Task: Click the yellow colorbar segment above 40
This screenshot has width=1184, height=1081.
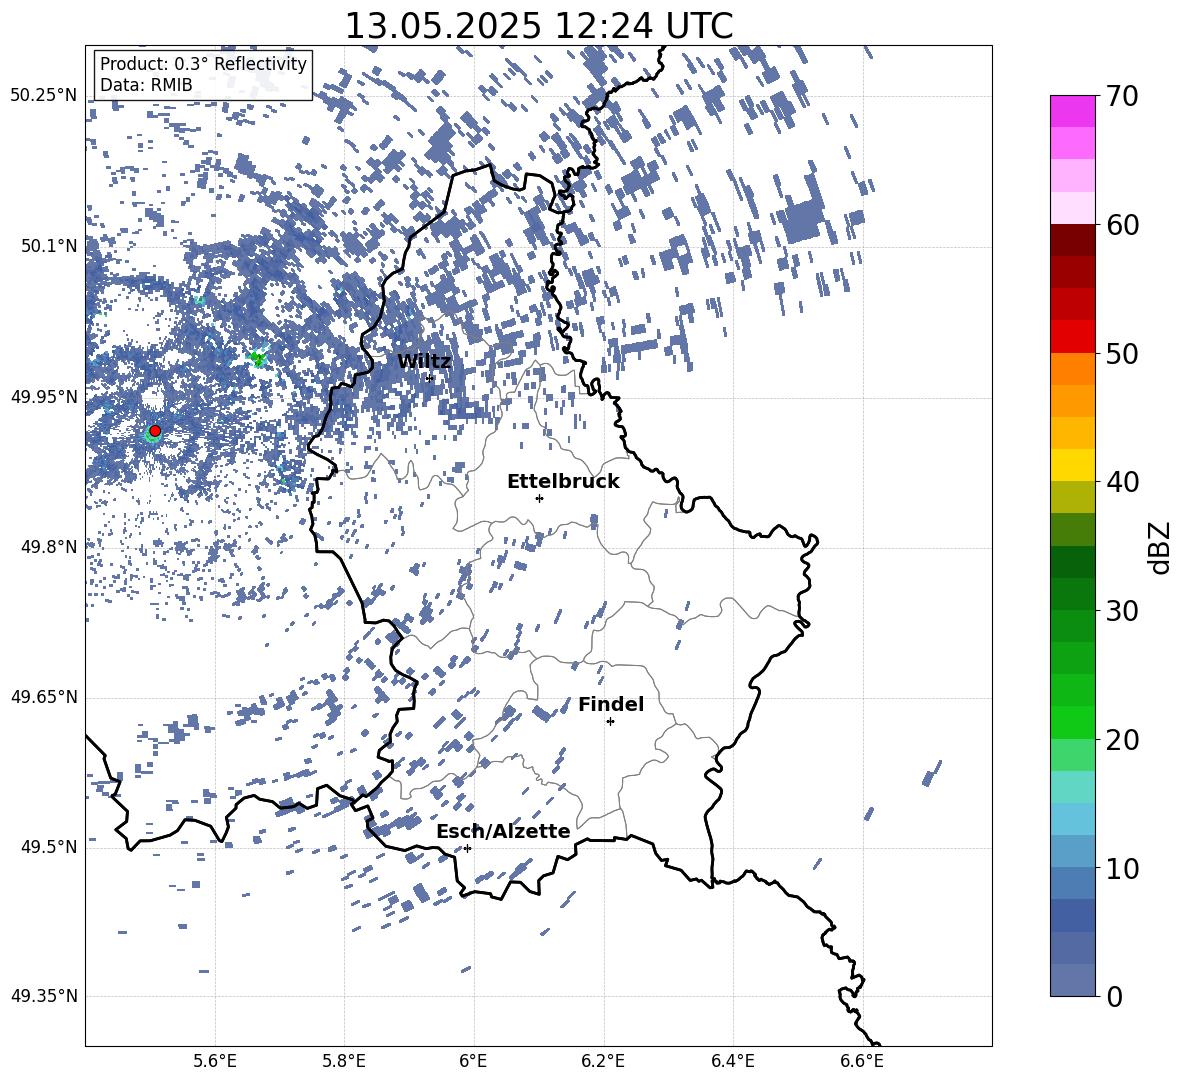Action: (x=1072, y=465)
